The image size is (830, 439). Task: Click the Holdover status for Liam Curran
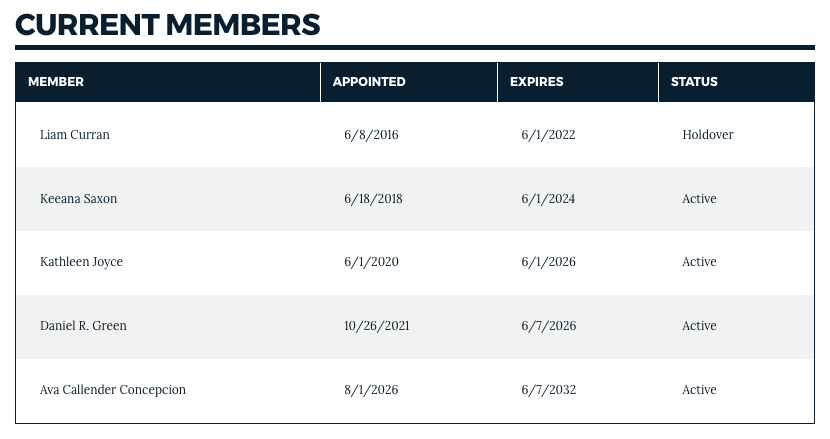click(x=708, y=135)
